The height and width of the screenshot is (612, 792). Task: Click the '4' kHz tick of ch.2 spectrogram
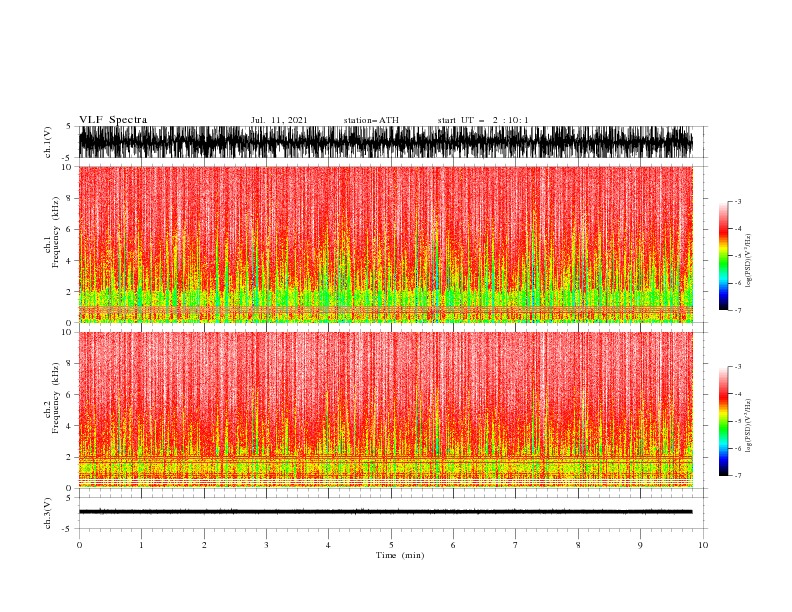click(x=70, y=426)
